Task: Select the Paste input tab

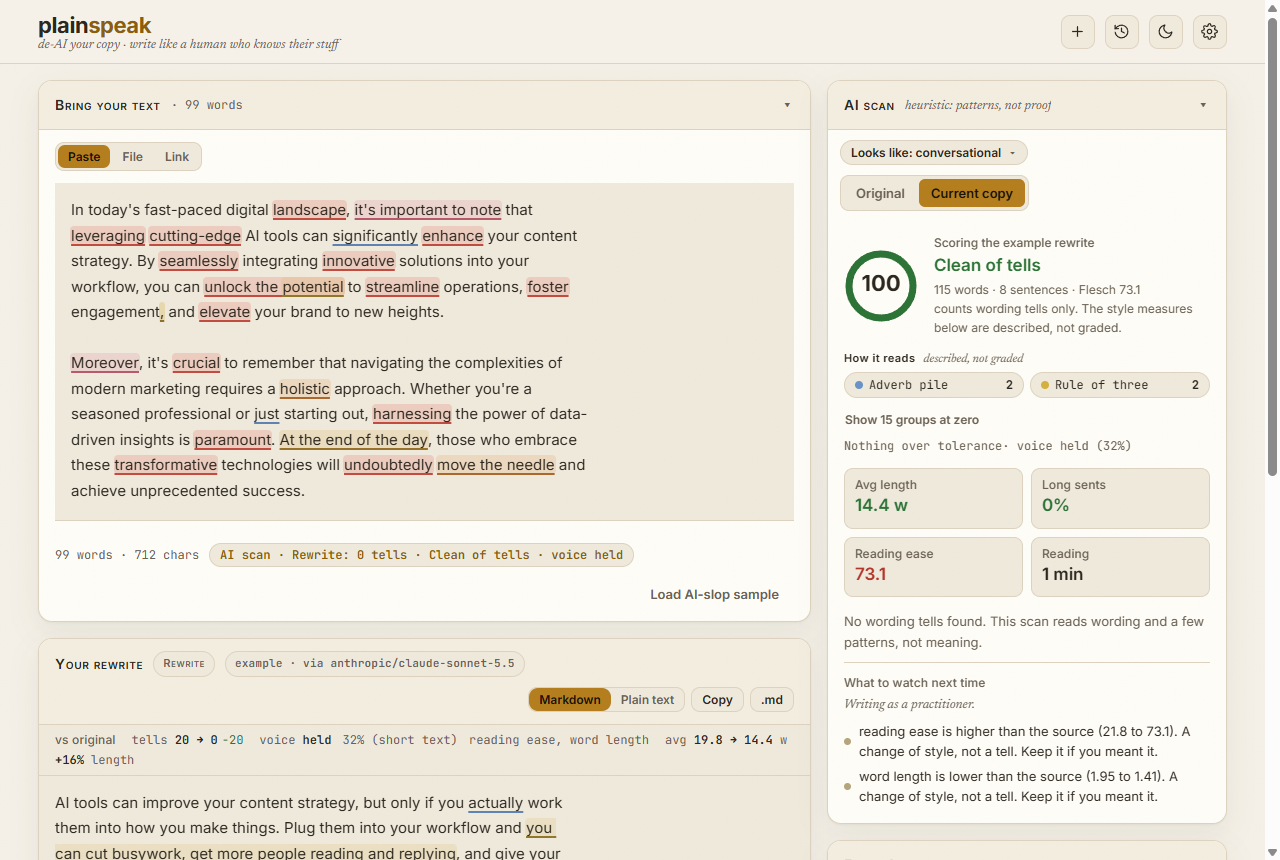Action: click(84, 157)
